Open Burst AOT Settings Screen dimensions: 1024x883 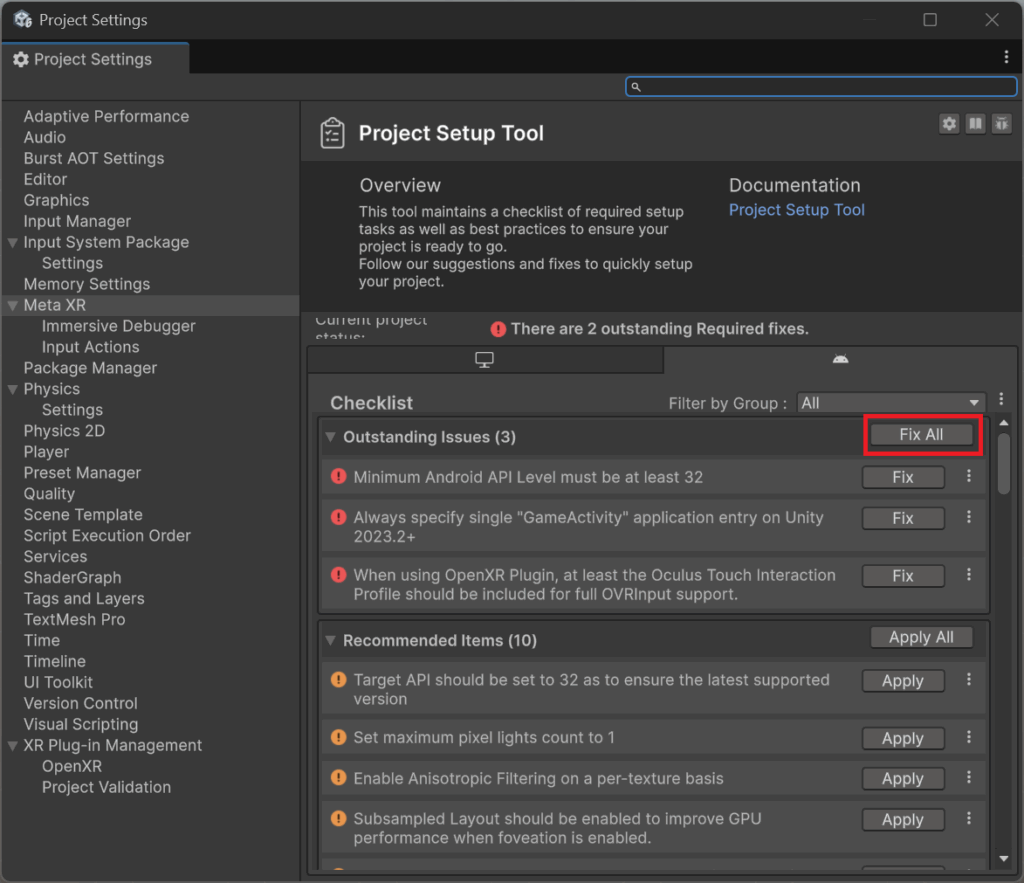pos(94,158)
